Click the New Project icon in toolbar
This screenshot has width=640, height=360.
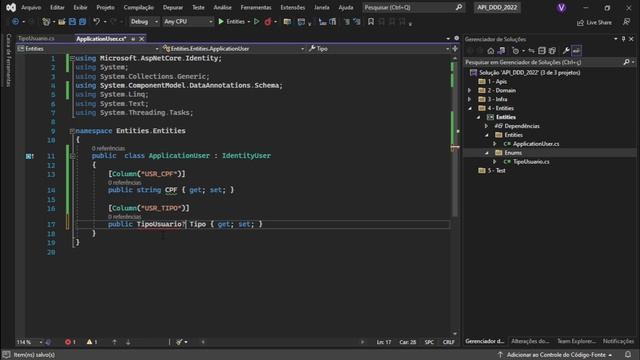[x=46, y=22]
